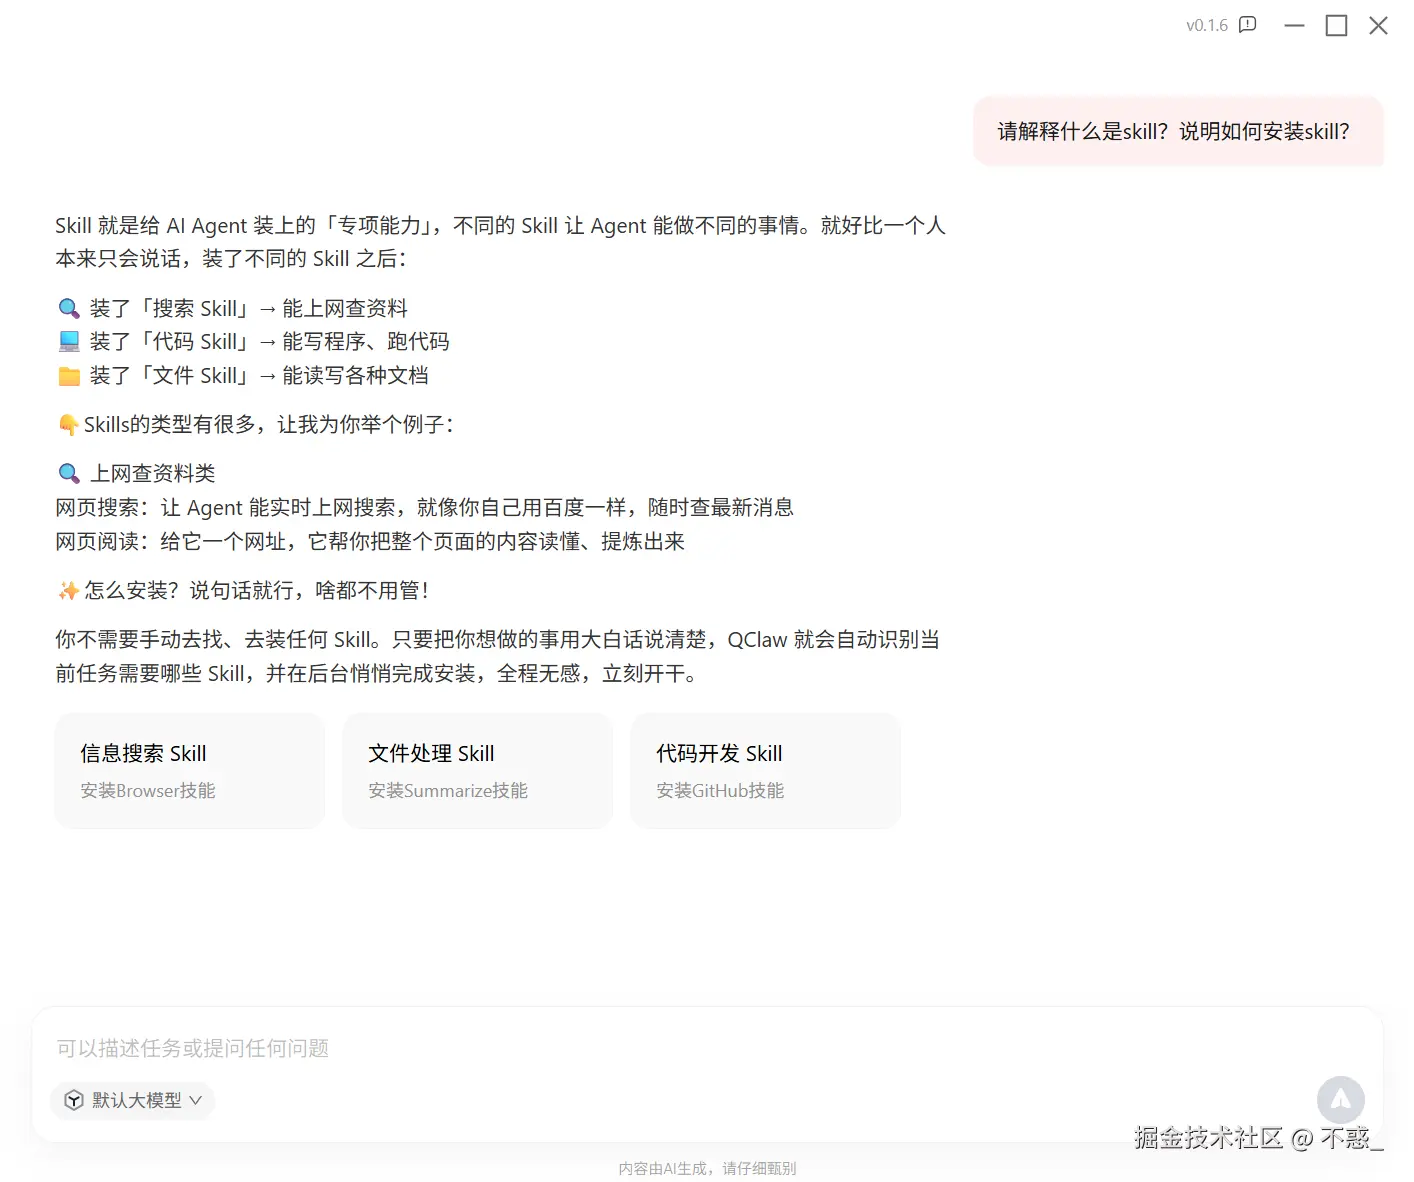
Task: Click folder emoji beside 装了「文件 Skill」
Action: click(69, 376)
